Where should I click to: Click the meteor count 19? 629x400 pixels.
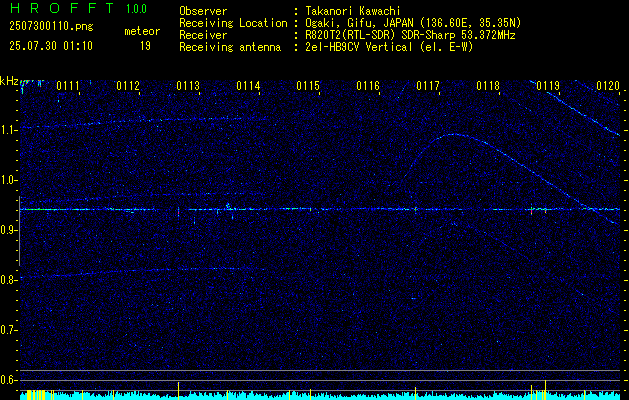pos(145,46)
